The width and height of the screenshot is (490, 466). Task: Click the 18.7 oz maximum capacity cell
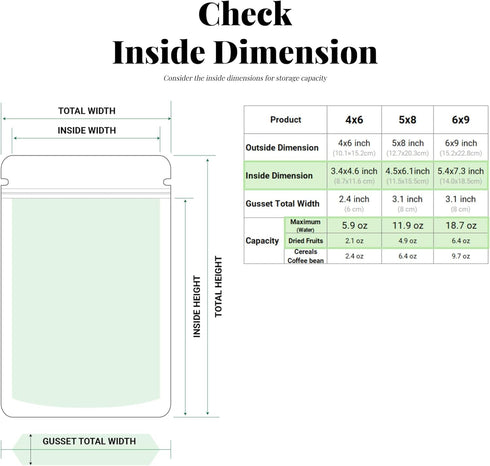[461, 226]
